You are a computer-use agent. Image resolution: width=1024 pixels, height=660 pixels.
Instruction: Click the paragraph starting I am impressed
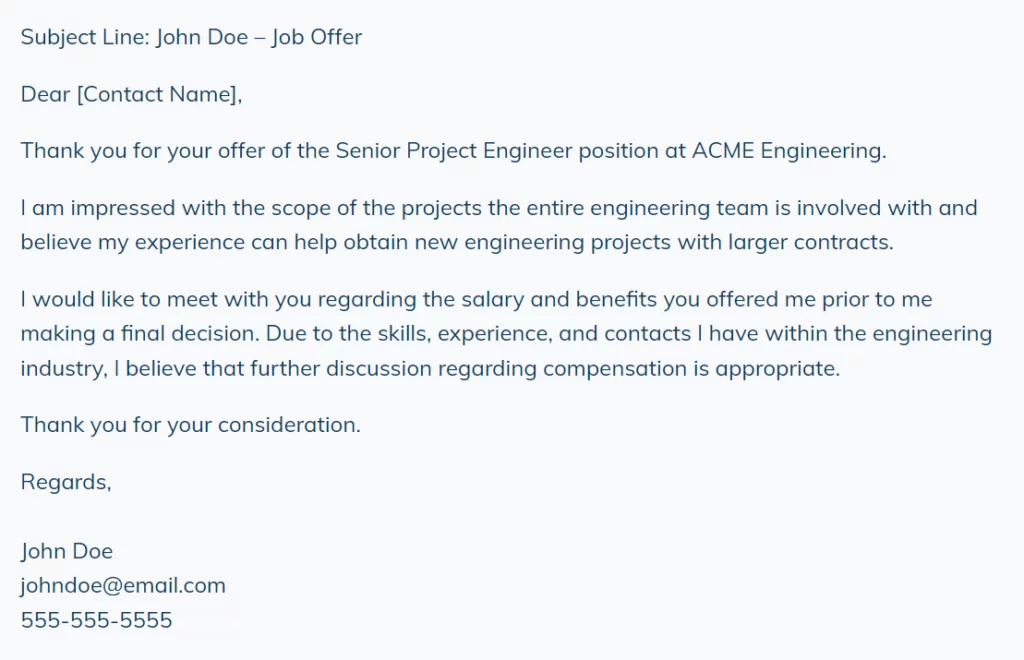(x=499, y=225)
